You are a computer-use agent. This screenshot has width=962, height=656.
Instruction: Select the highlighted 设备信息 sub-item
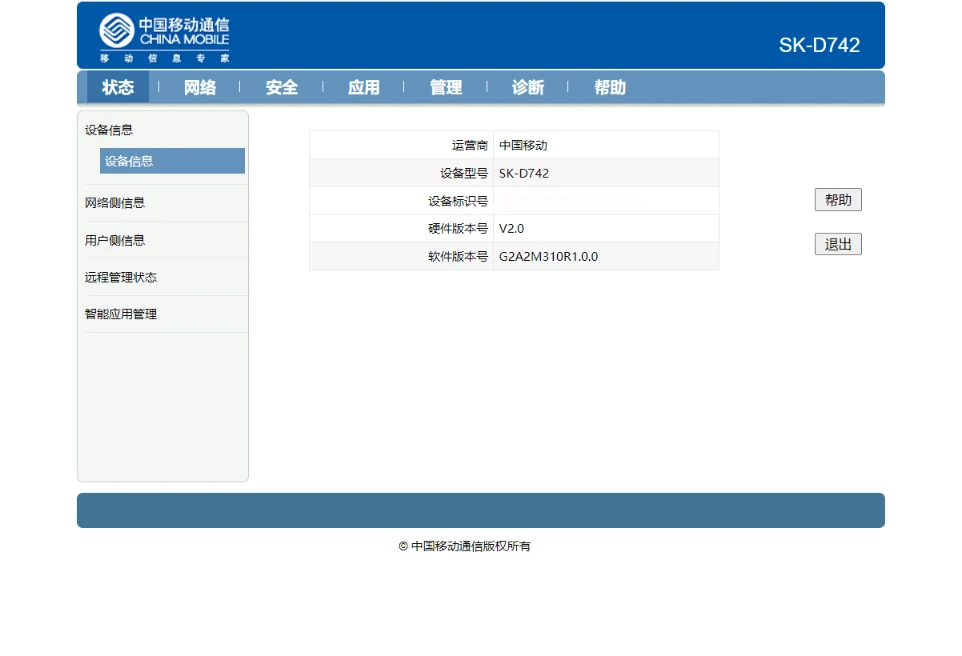point(172,161)
